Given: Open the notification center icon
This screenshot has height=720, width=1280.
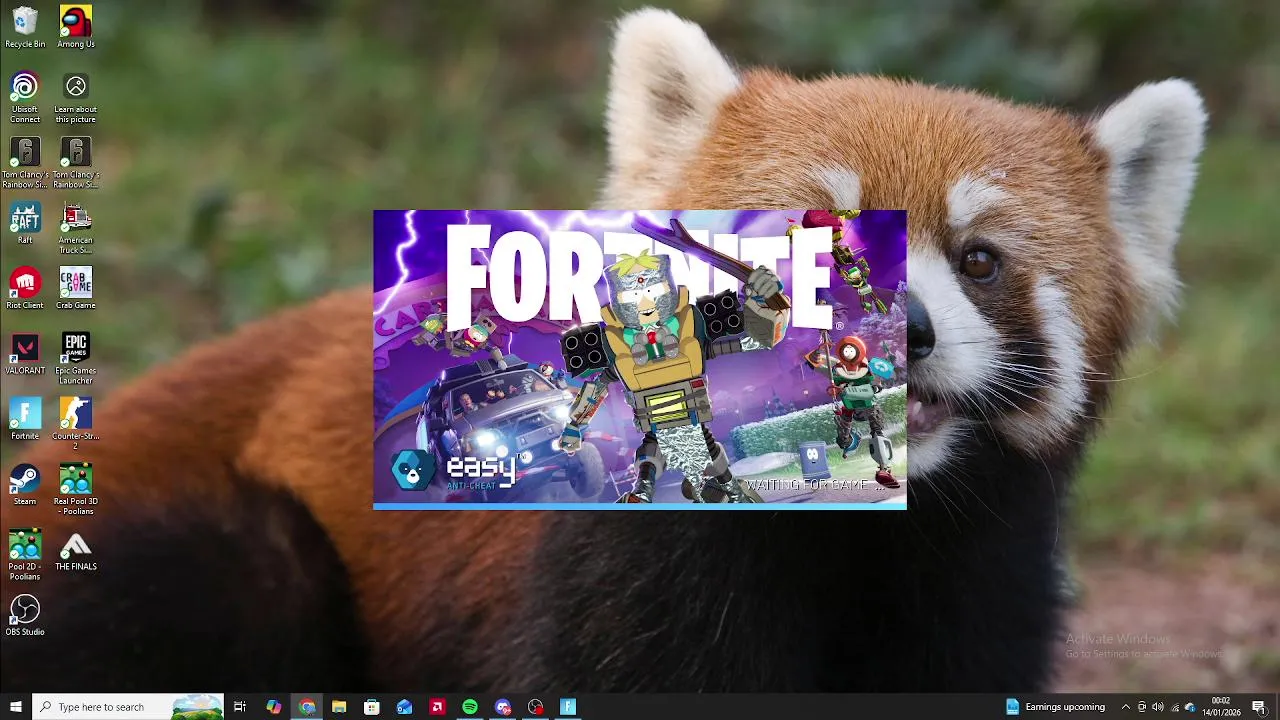Looking at the screenshot, I should pyautogui.click(x=1259, y=707).
